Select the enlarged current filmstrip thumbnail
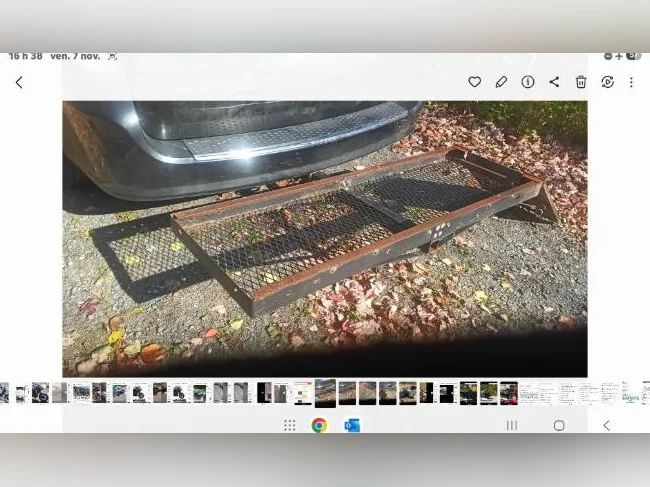Viewport: 650px width, 487px height. coord(325,393)
